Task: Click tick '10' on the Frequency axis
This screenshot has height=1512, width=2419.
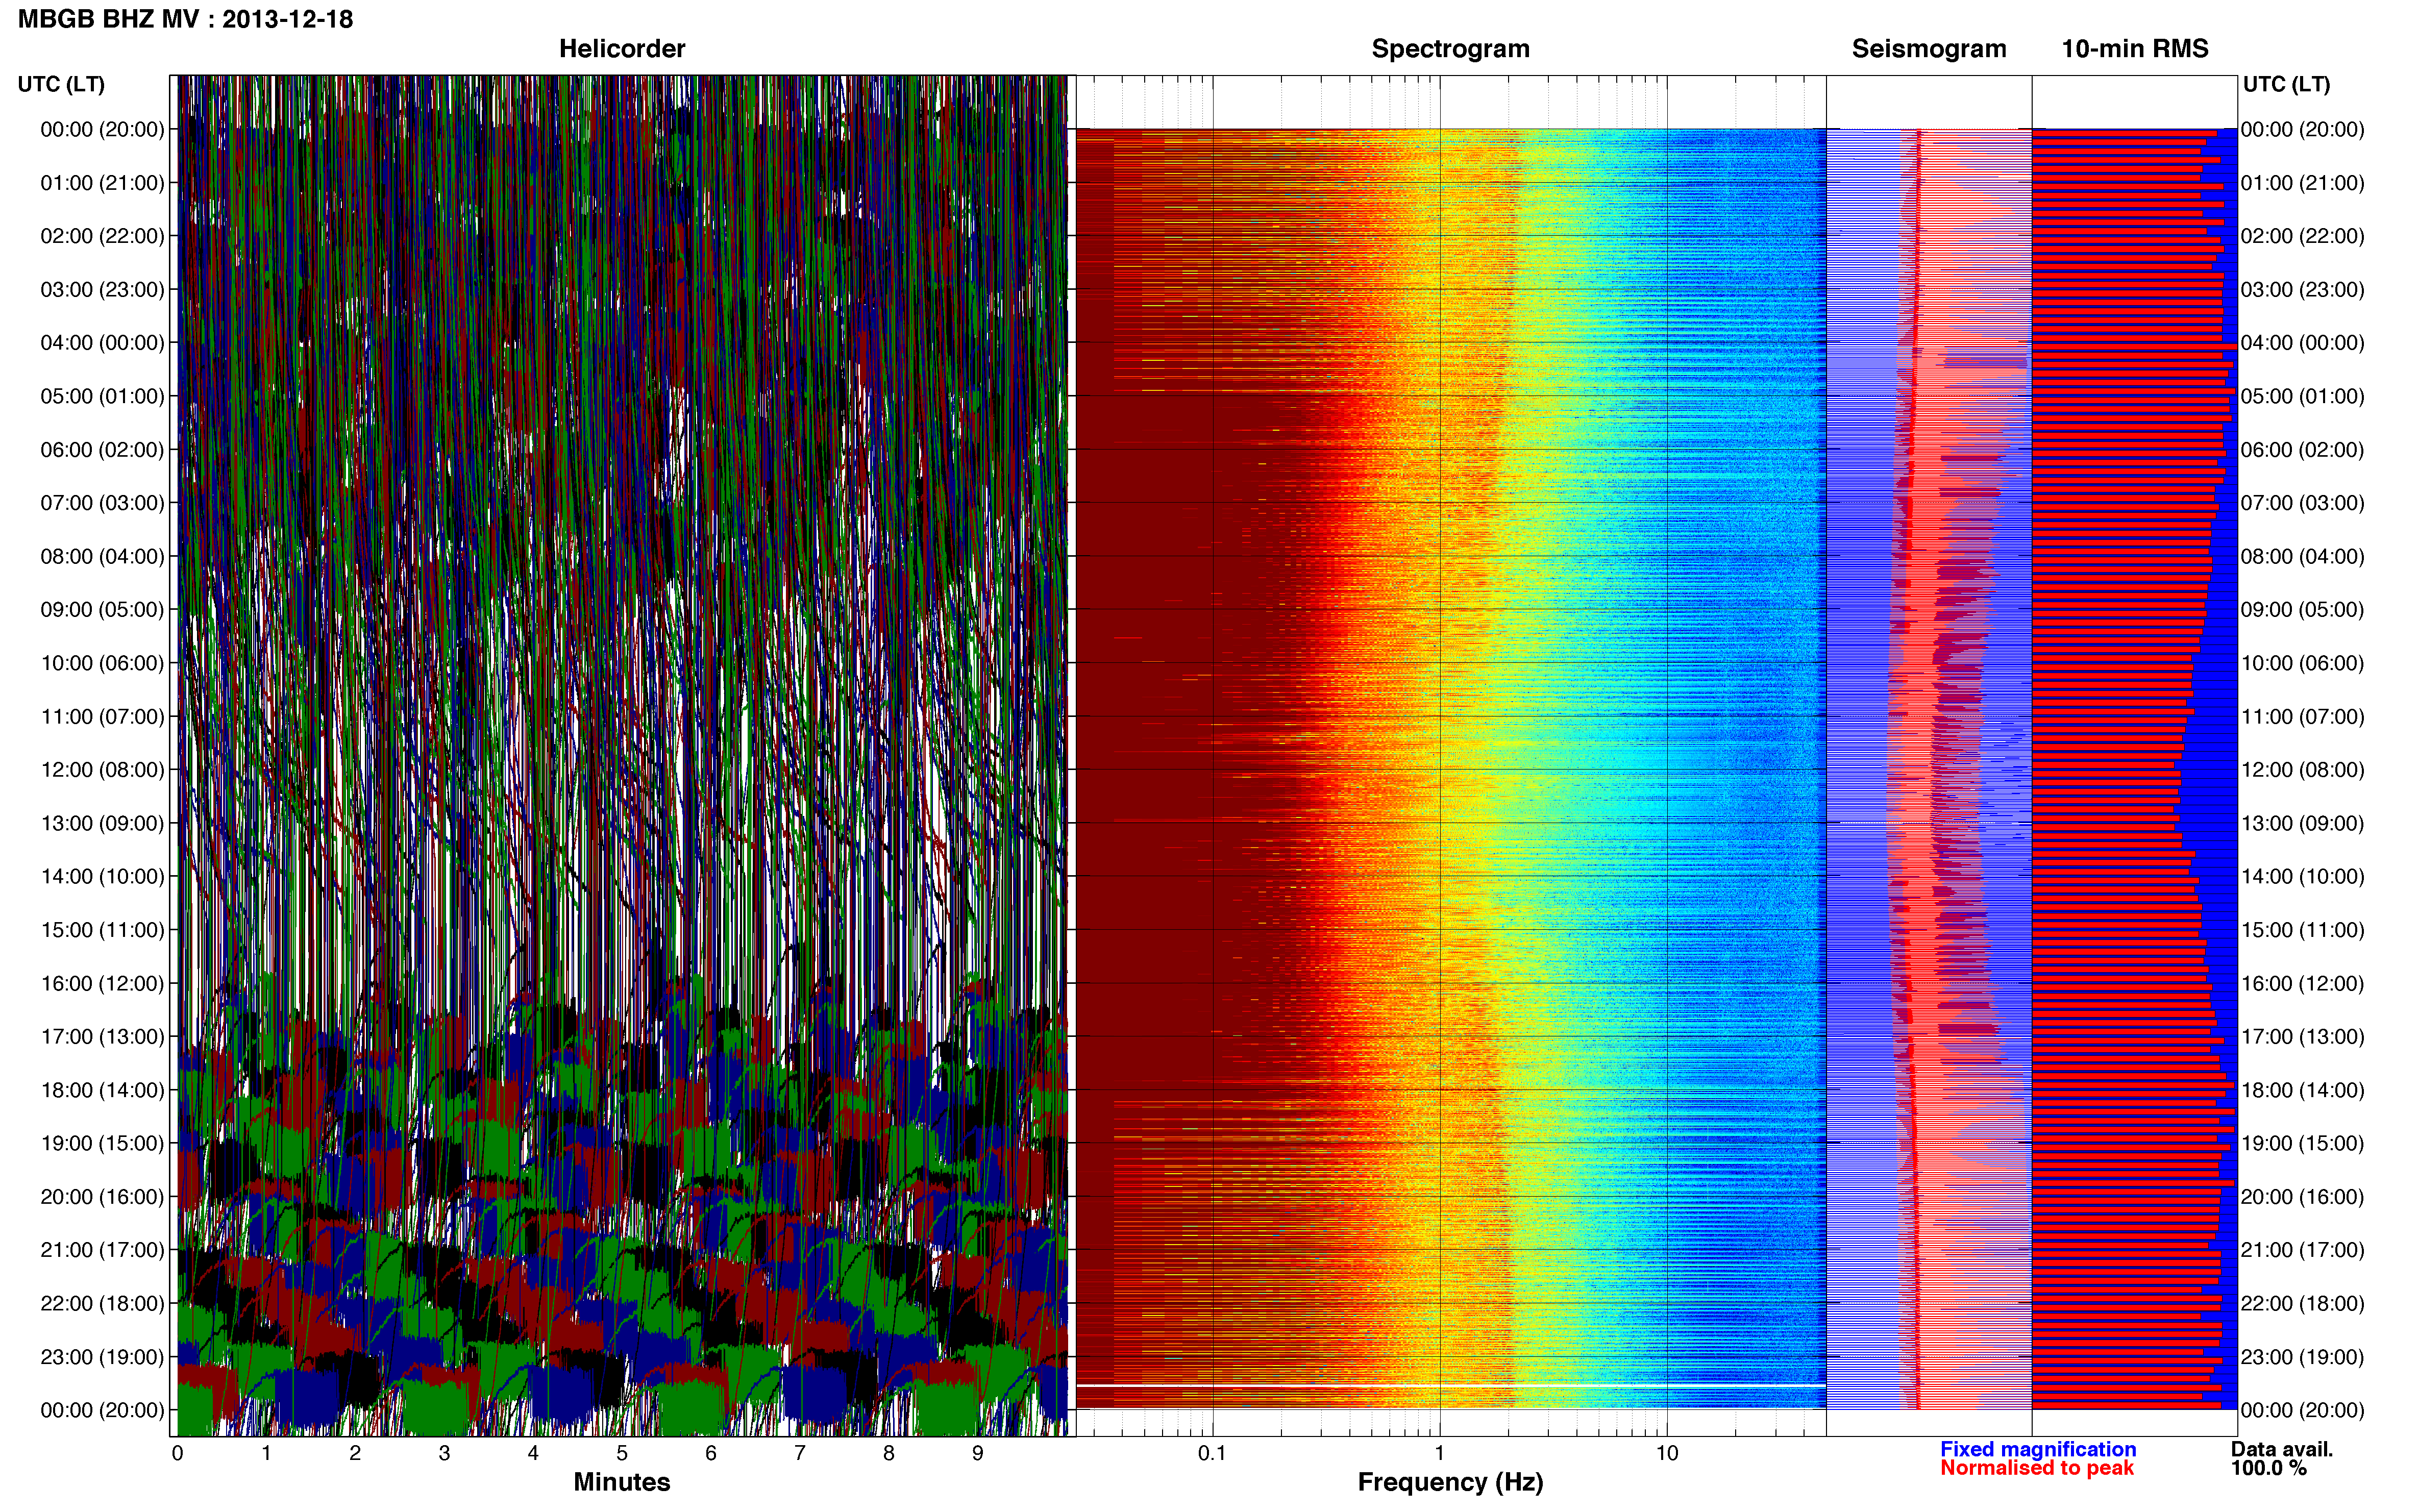Action: [x=1667, y=1453]
